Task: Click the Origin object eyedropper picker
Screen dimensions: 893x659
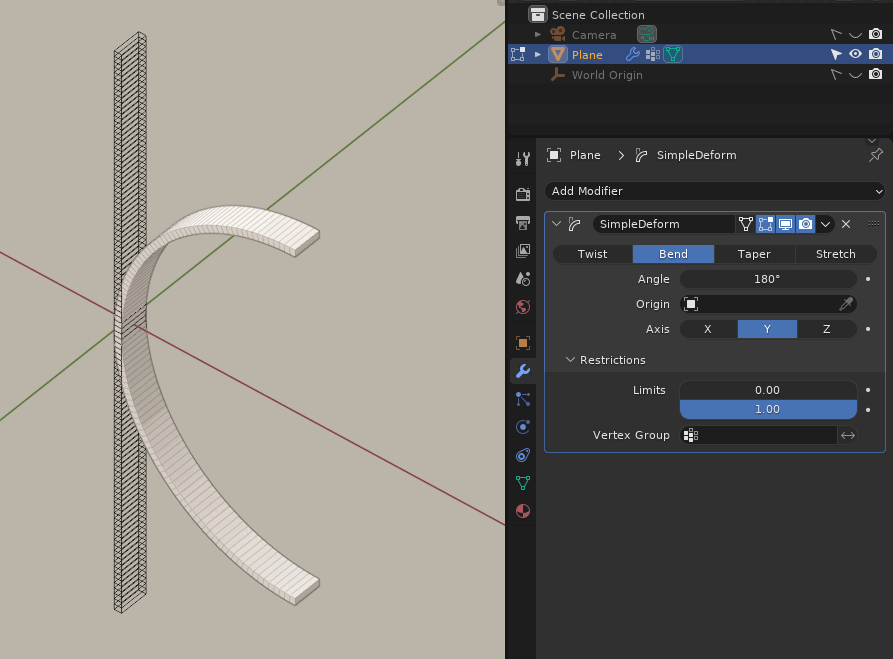Action: 847,304
